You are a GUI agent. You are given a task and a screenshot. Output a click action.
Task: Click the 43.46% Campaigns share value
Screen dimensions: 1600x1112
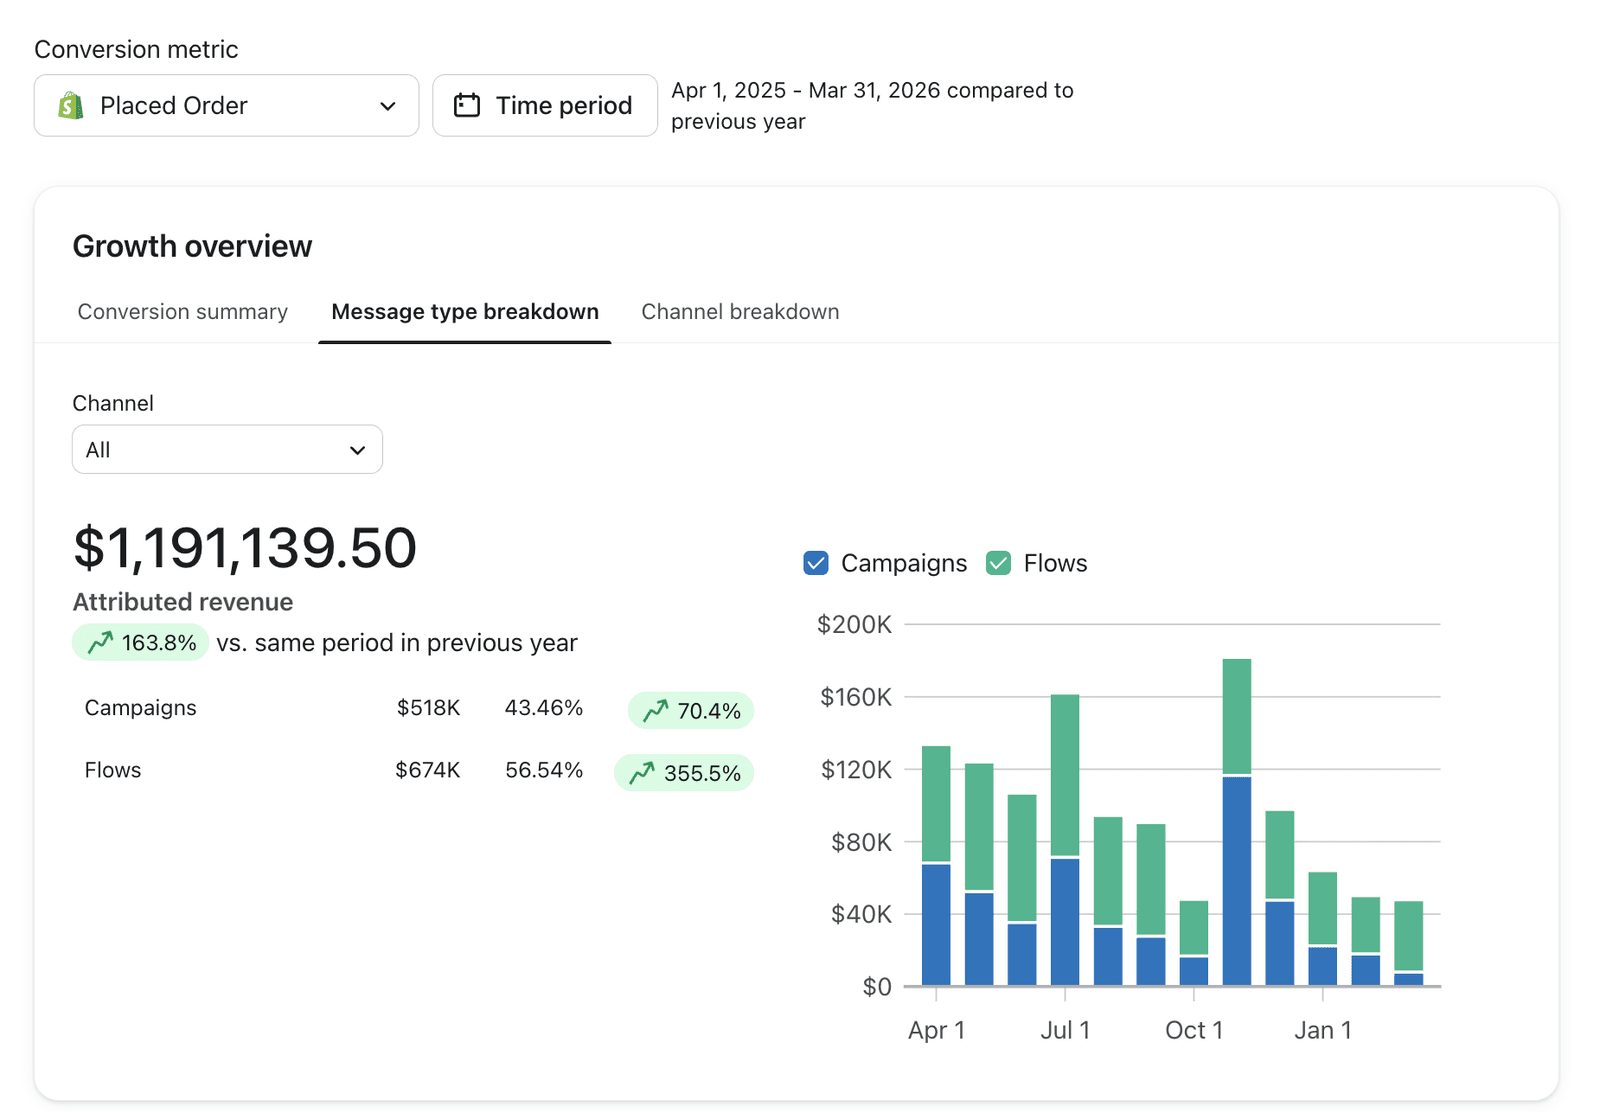coord(544,708)
